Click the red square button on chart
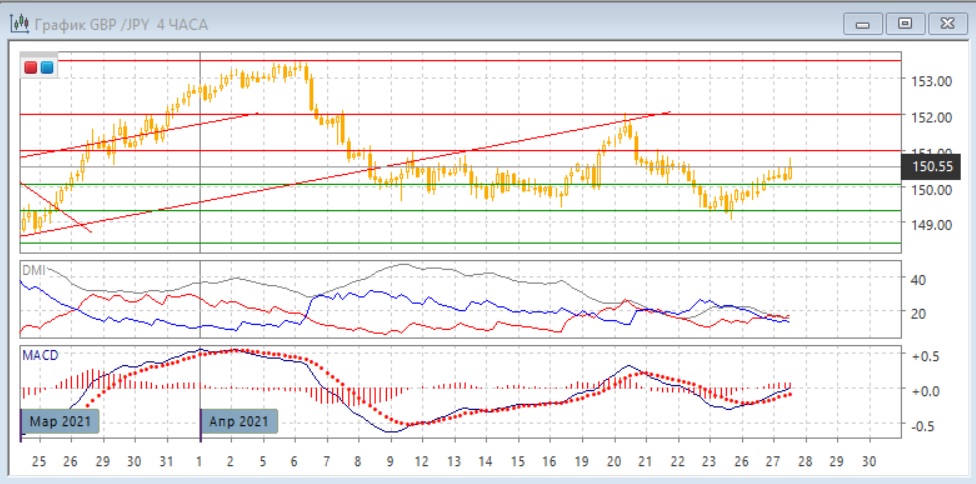Screen dimensions: 976x484 coord(31,68)
